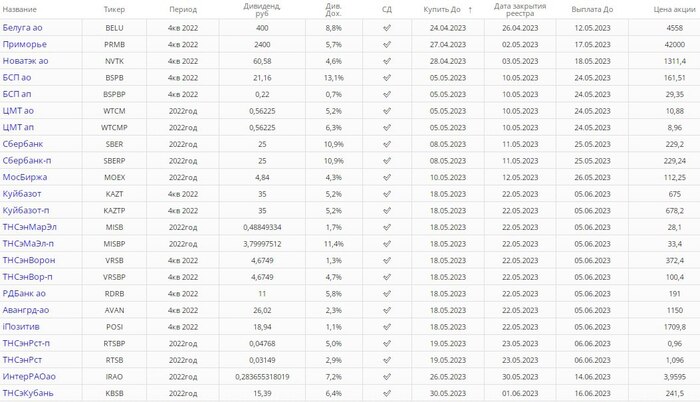The height and width of the screenshot is (402, 700).
Task: Select the SBER ticker cell
Action: 114,144
